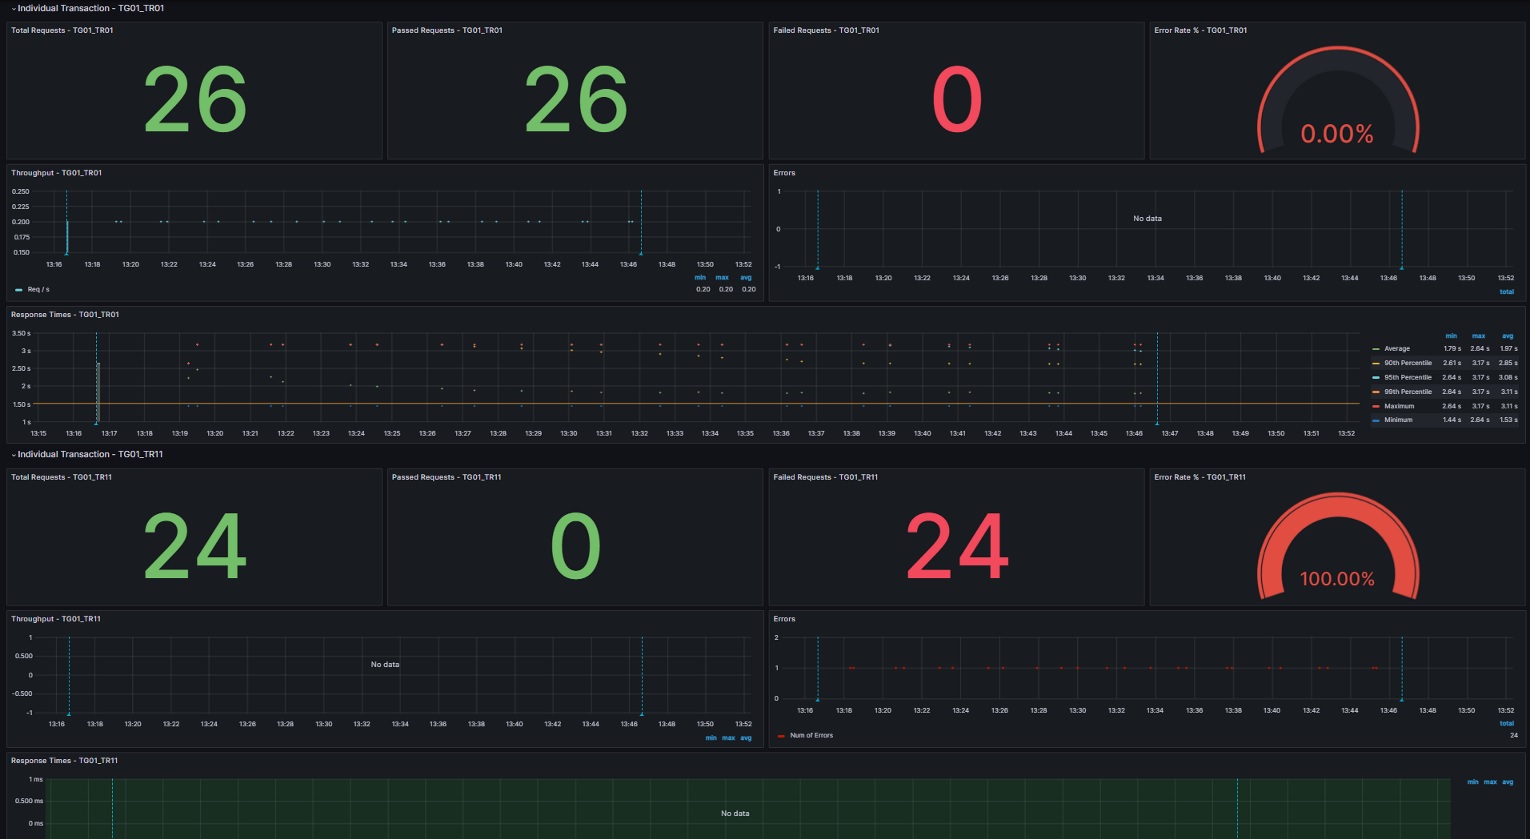Open Throughput - TG01_TR01 panel title menu
Screen dimensions: 1530x839
[x=56, y=173]
